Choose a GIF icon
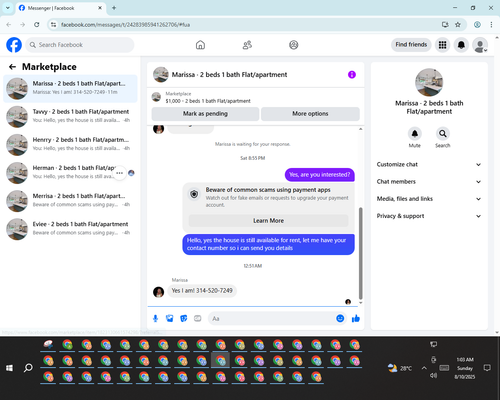This screenshot has height=400, width=500. [x=198, y=318]
